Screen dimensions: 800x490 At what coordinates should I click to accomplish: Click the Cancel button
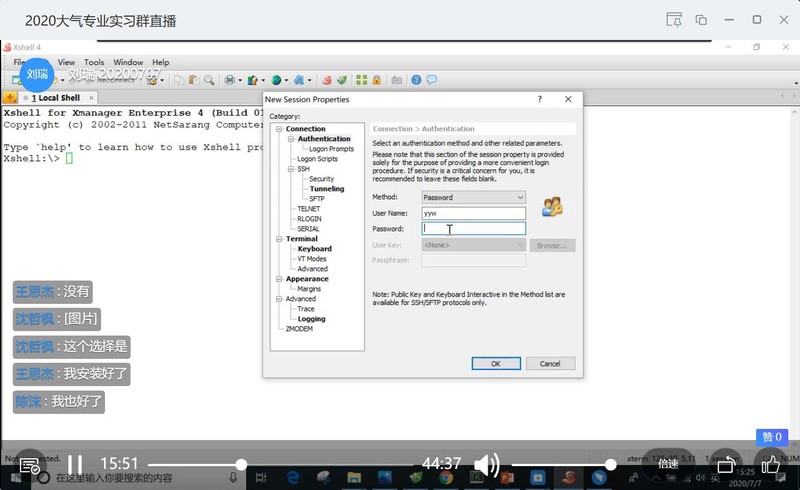coord(550,364)
